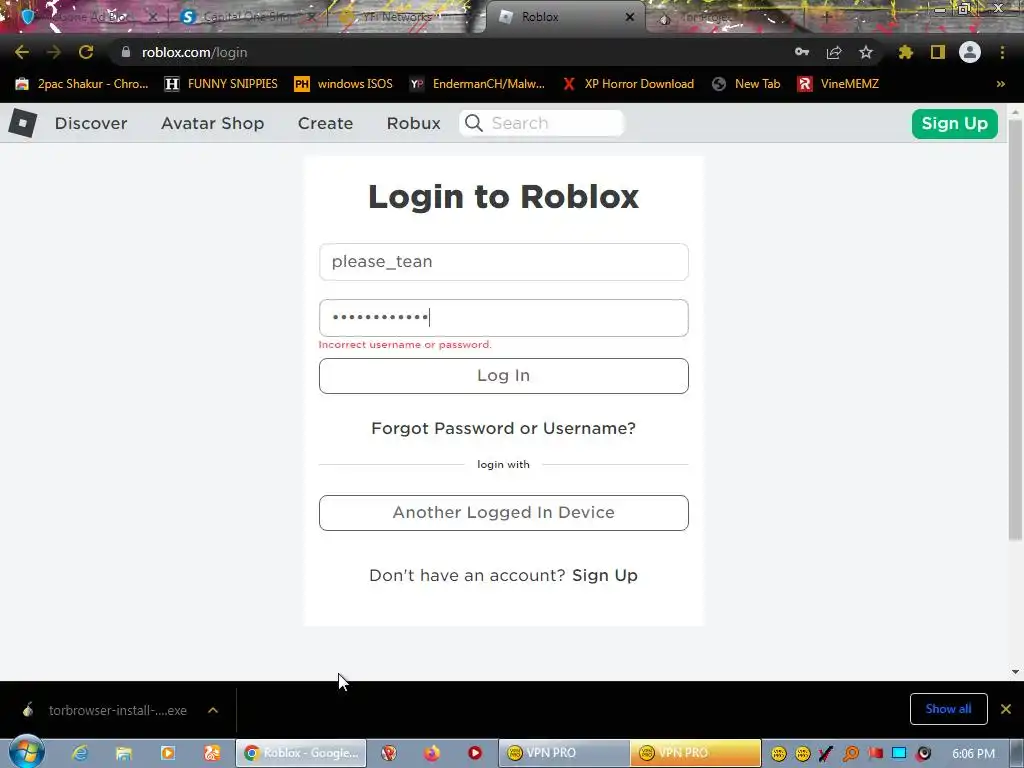This screenshot has height=768, width=1024.
Task: Open the Create menu item
Action: point(325,123)
